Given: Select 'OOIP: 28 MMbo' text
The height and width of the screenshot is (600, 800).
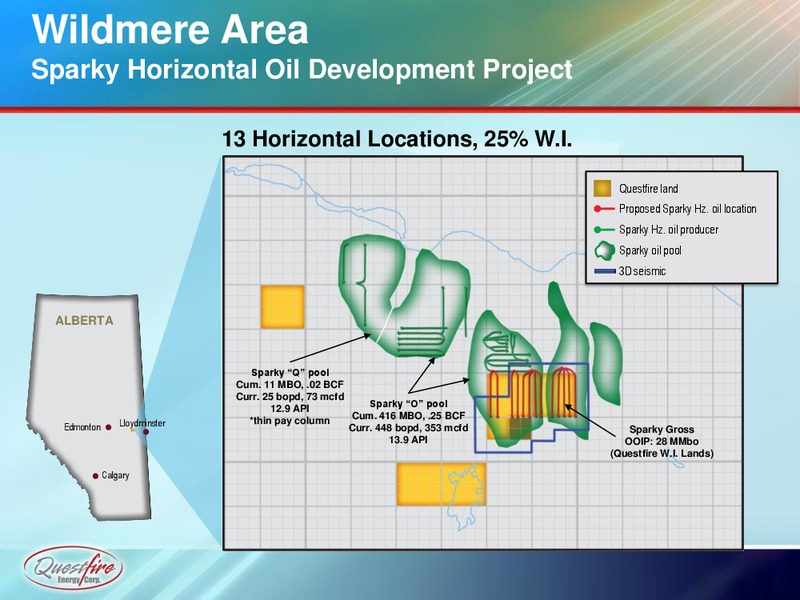Looking at the screenshot, I should point(662,441).
